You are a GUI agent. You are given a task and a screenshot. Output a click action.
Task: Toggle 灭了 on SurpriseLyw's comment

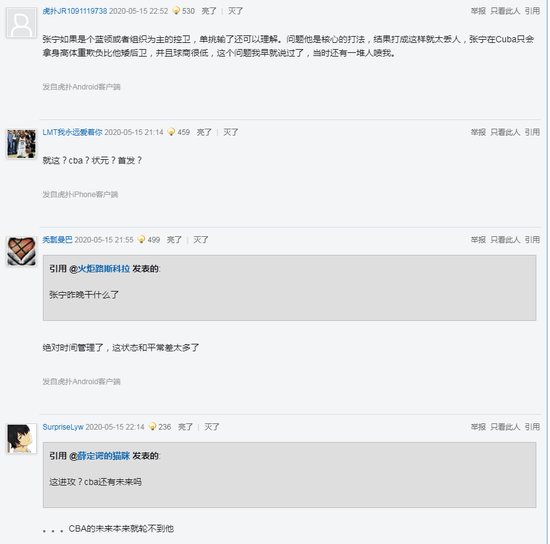pyautogui.click(x=212, y=427)
